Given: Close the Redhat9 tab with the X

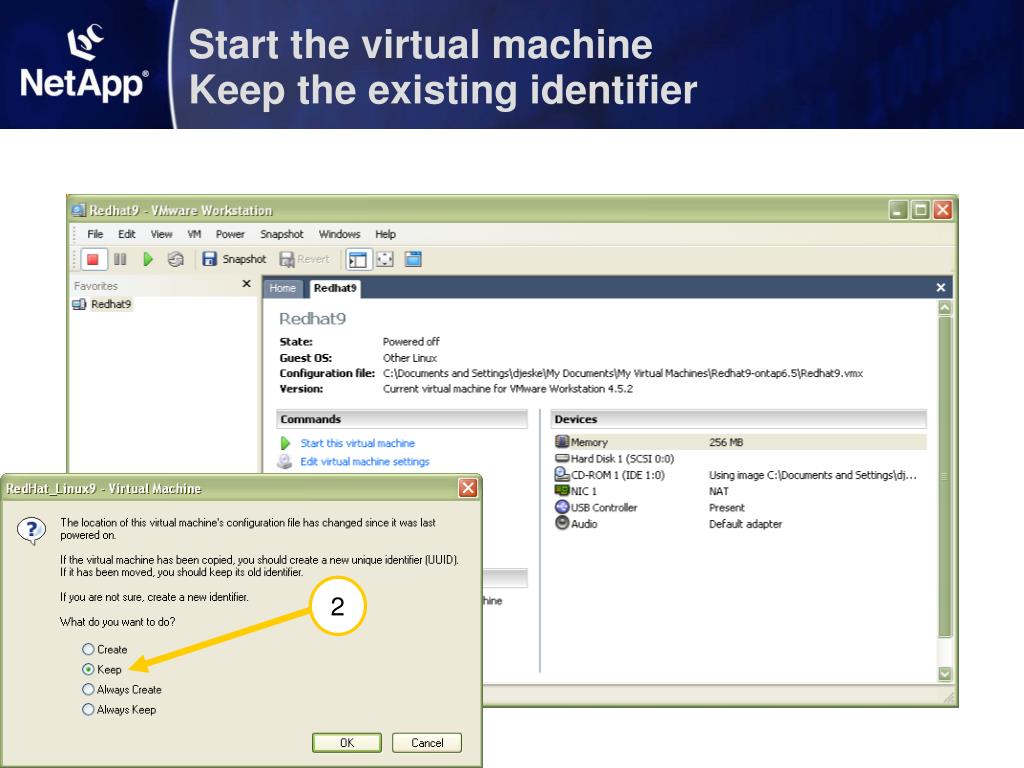Looking at the screenshot, I should (x=940, y=287).
